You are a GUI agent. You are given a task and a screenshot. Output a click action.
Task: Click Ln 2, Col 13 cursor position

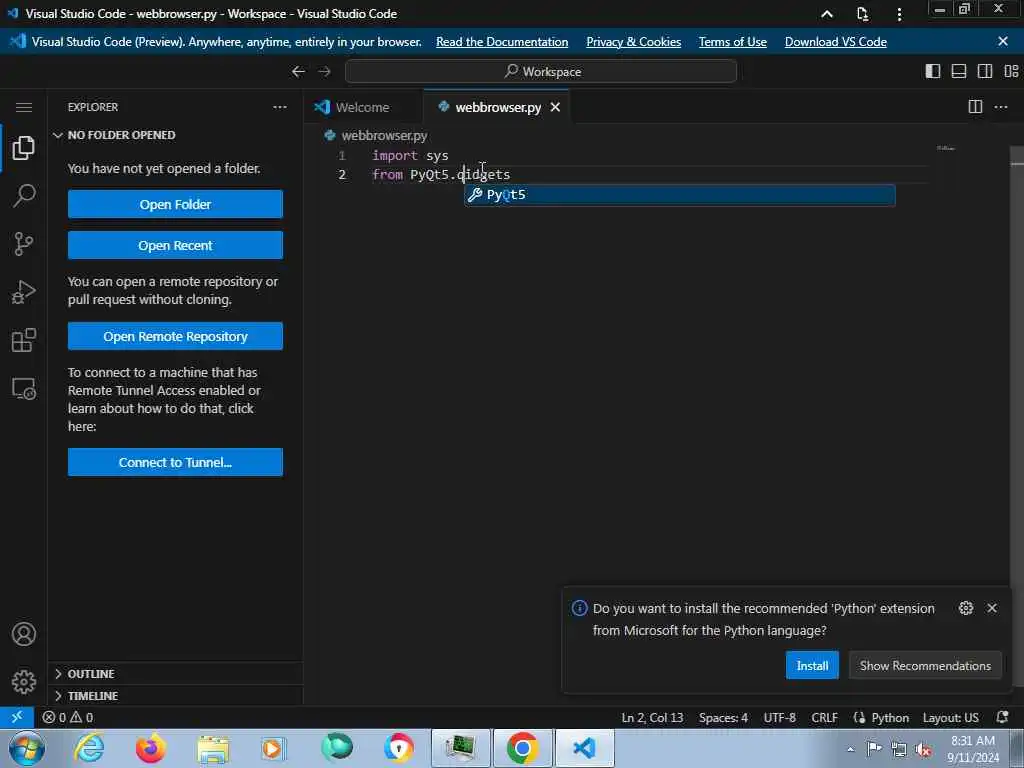(x=652, y=717)
